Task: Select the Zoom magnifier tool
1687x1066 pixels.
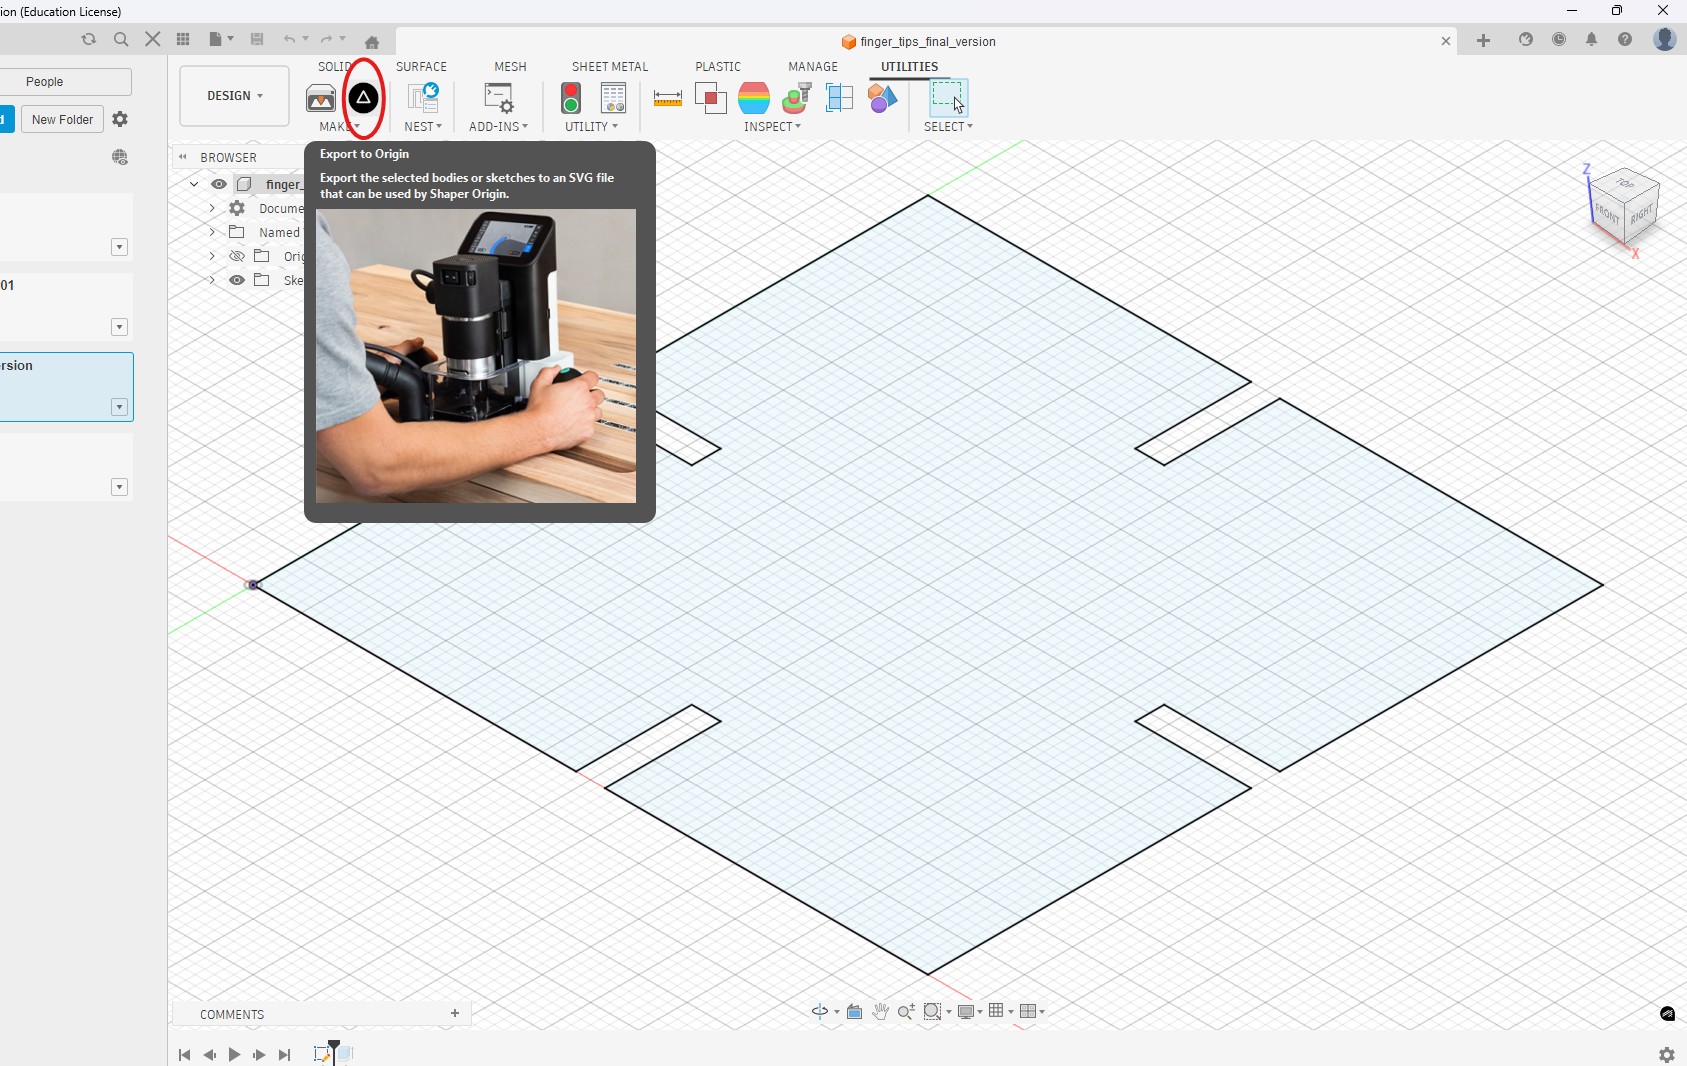Action: pos(906,1012)
